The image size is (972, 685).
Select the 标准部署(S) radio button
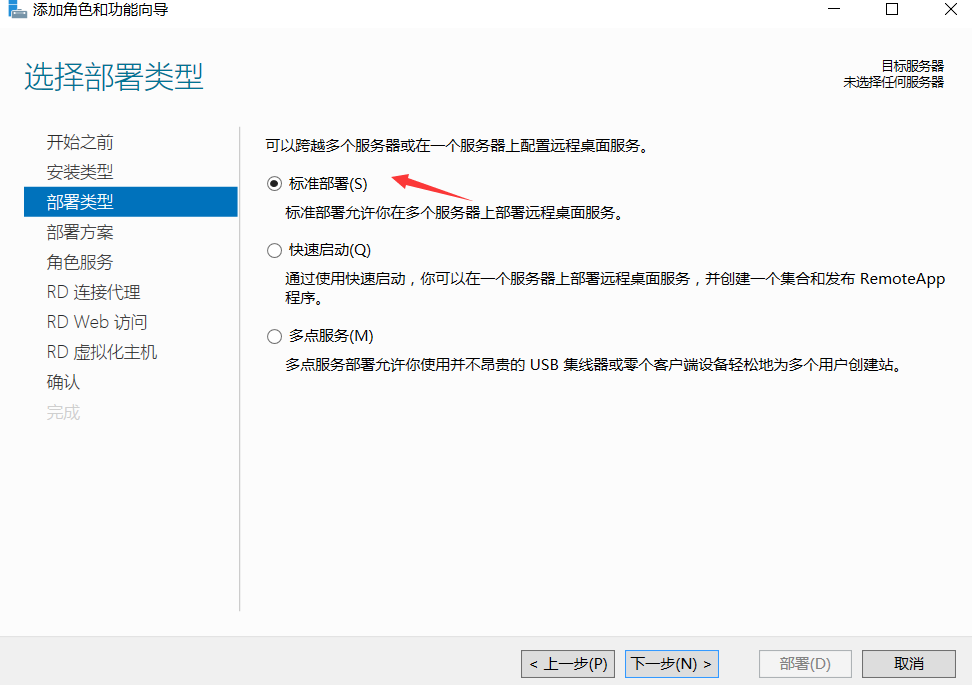tap(275, 184)
